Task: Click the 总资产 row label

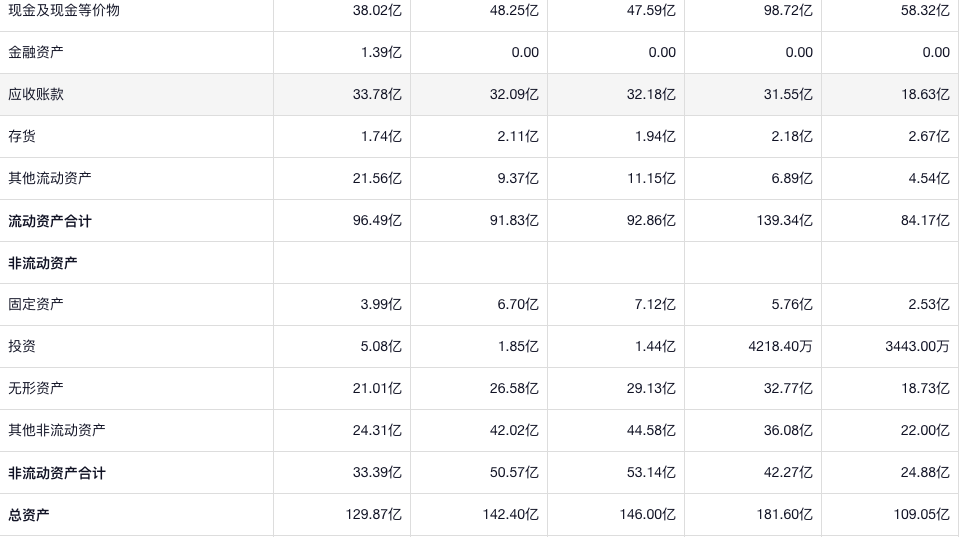Action: [29, 515]
